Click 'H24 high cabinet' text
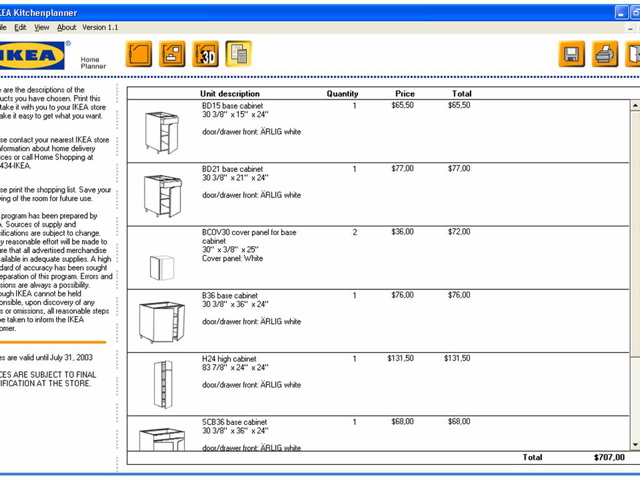The image size is (640, 480). [229, 359]
